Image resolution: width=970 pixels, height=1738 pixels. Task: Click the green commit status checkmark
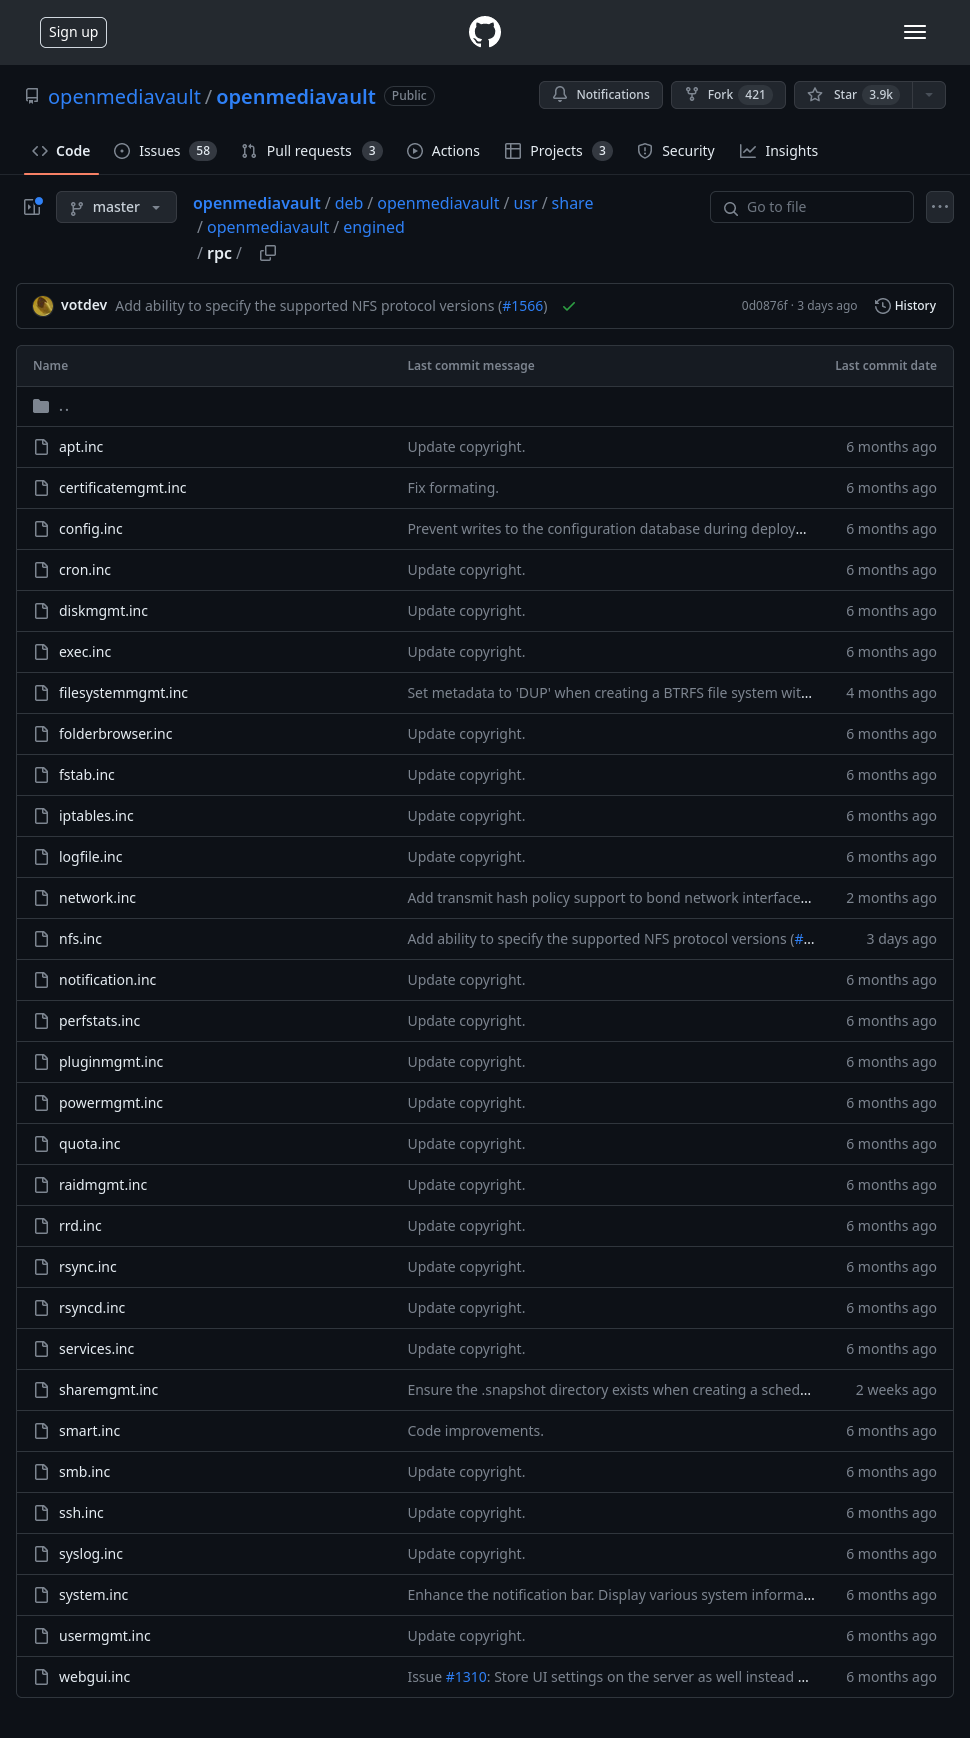coord(569,306)
